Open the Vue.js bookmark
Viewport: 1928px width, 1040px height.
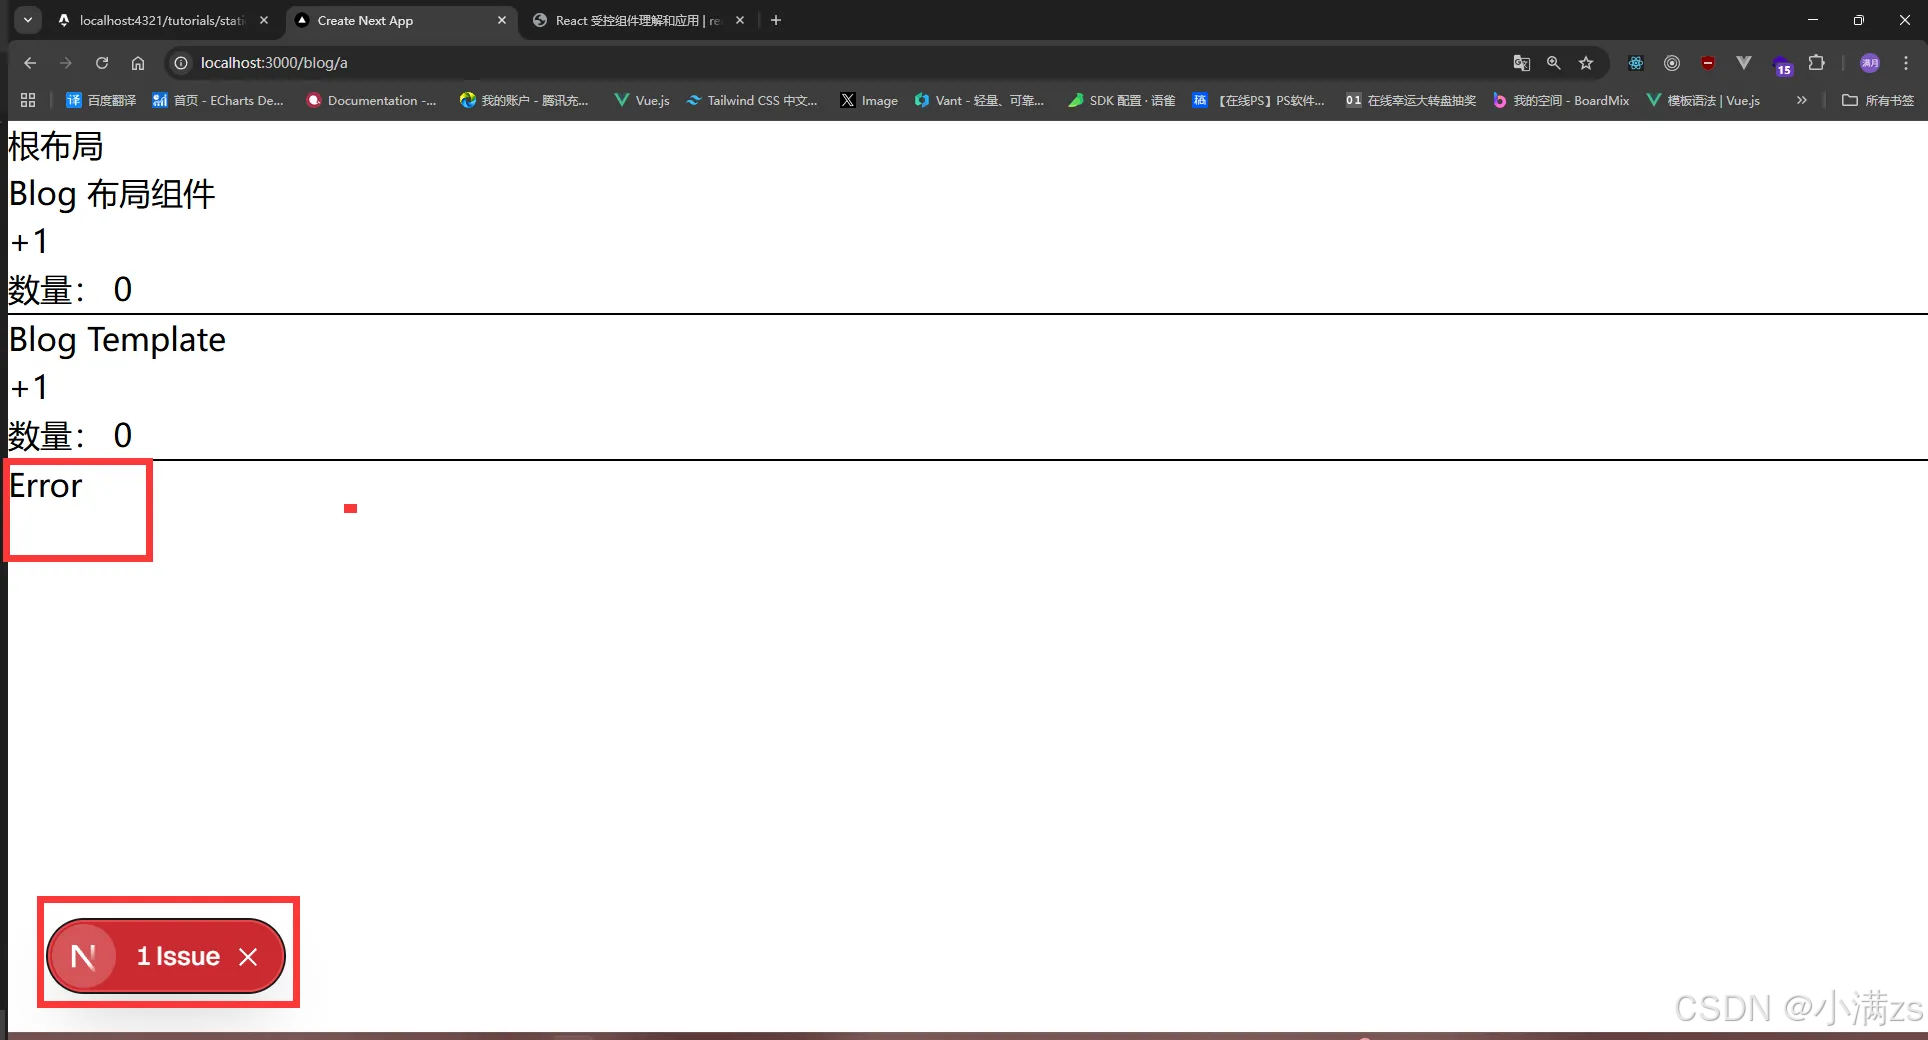(x=641, y=100)
